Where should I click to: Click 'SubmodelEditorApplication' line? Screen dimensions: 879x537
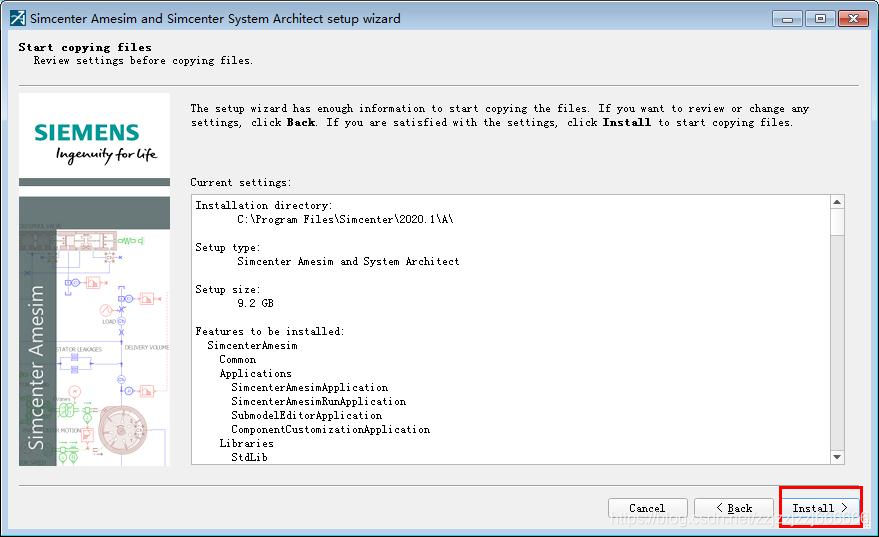(x=307, y=415)
